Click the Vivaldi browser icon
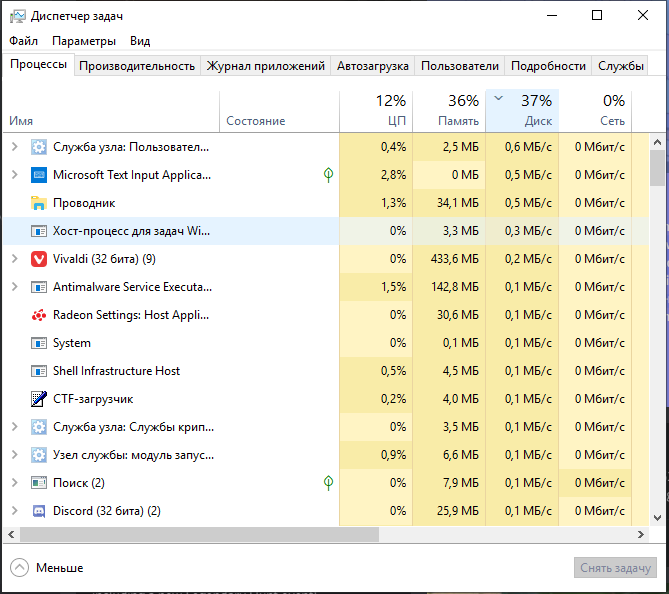This screenshot has height=594, width=669. click(39, 259)
